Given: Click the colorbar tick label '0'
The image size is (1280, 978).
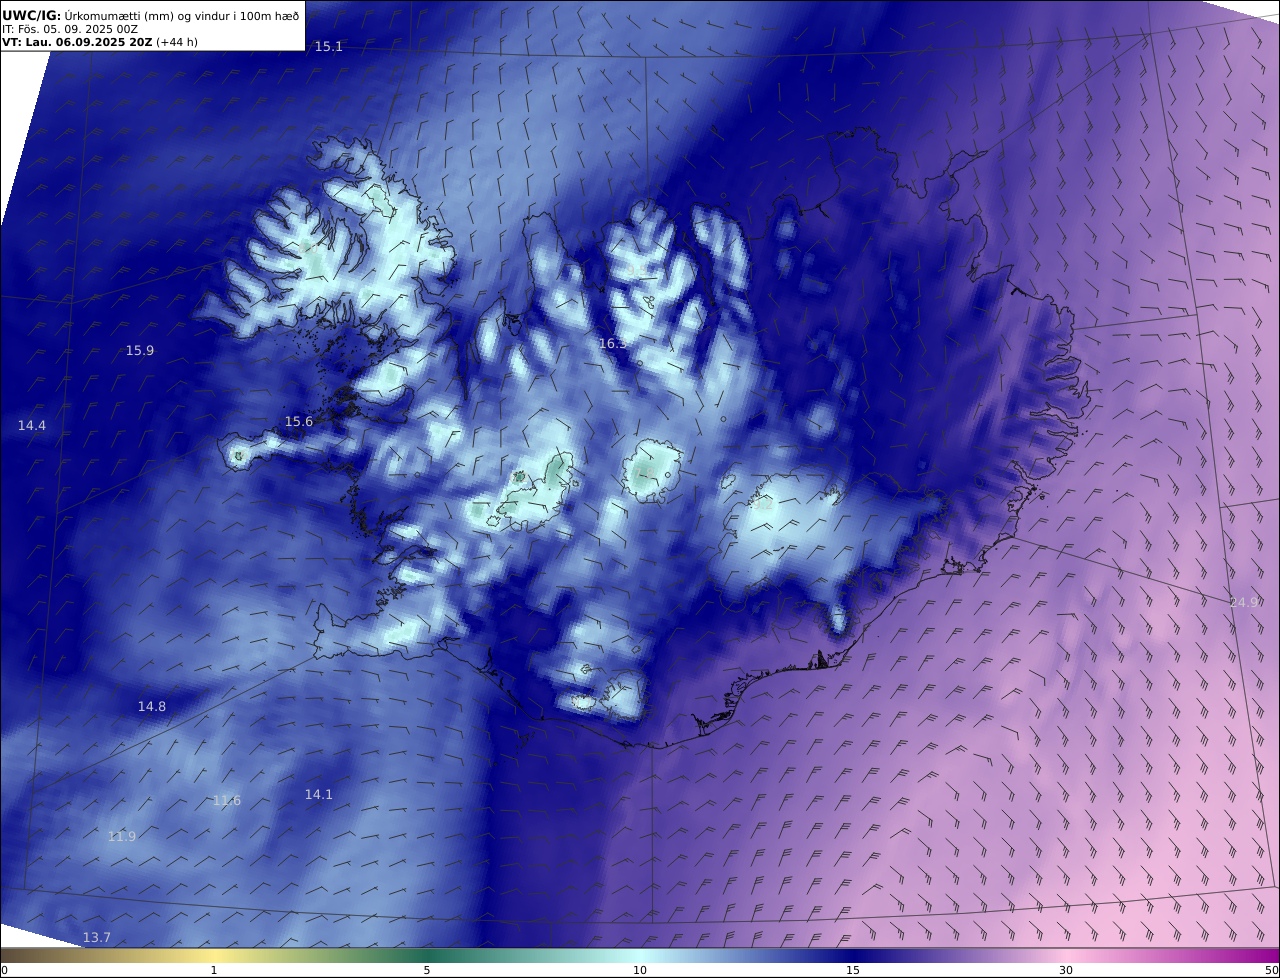Looking at the screenshot, I should [x=4, y=970].
